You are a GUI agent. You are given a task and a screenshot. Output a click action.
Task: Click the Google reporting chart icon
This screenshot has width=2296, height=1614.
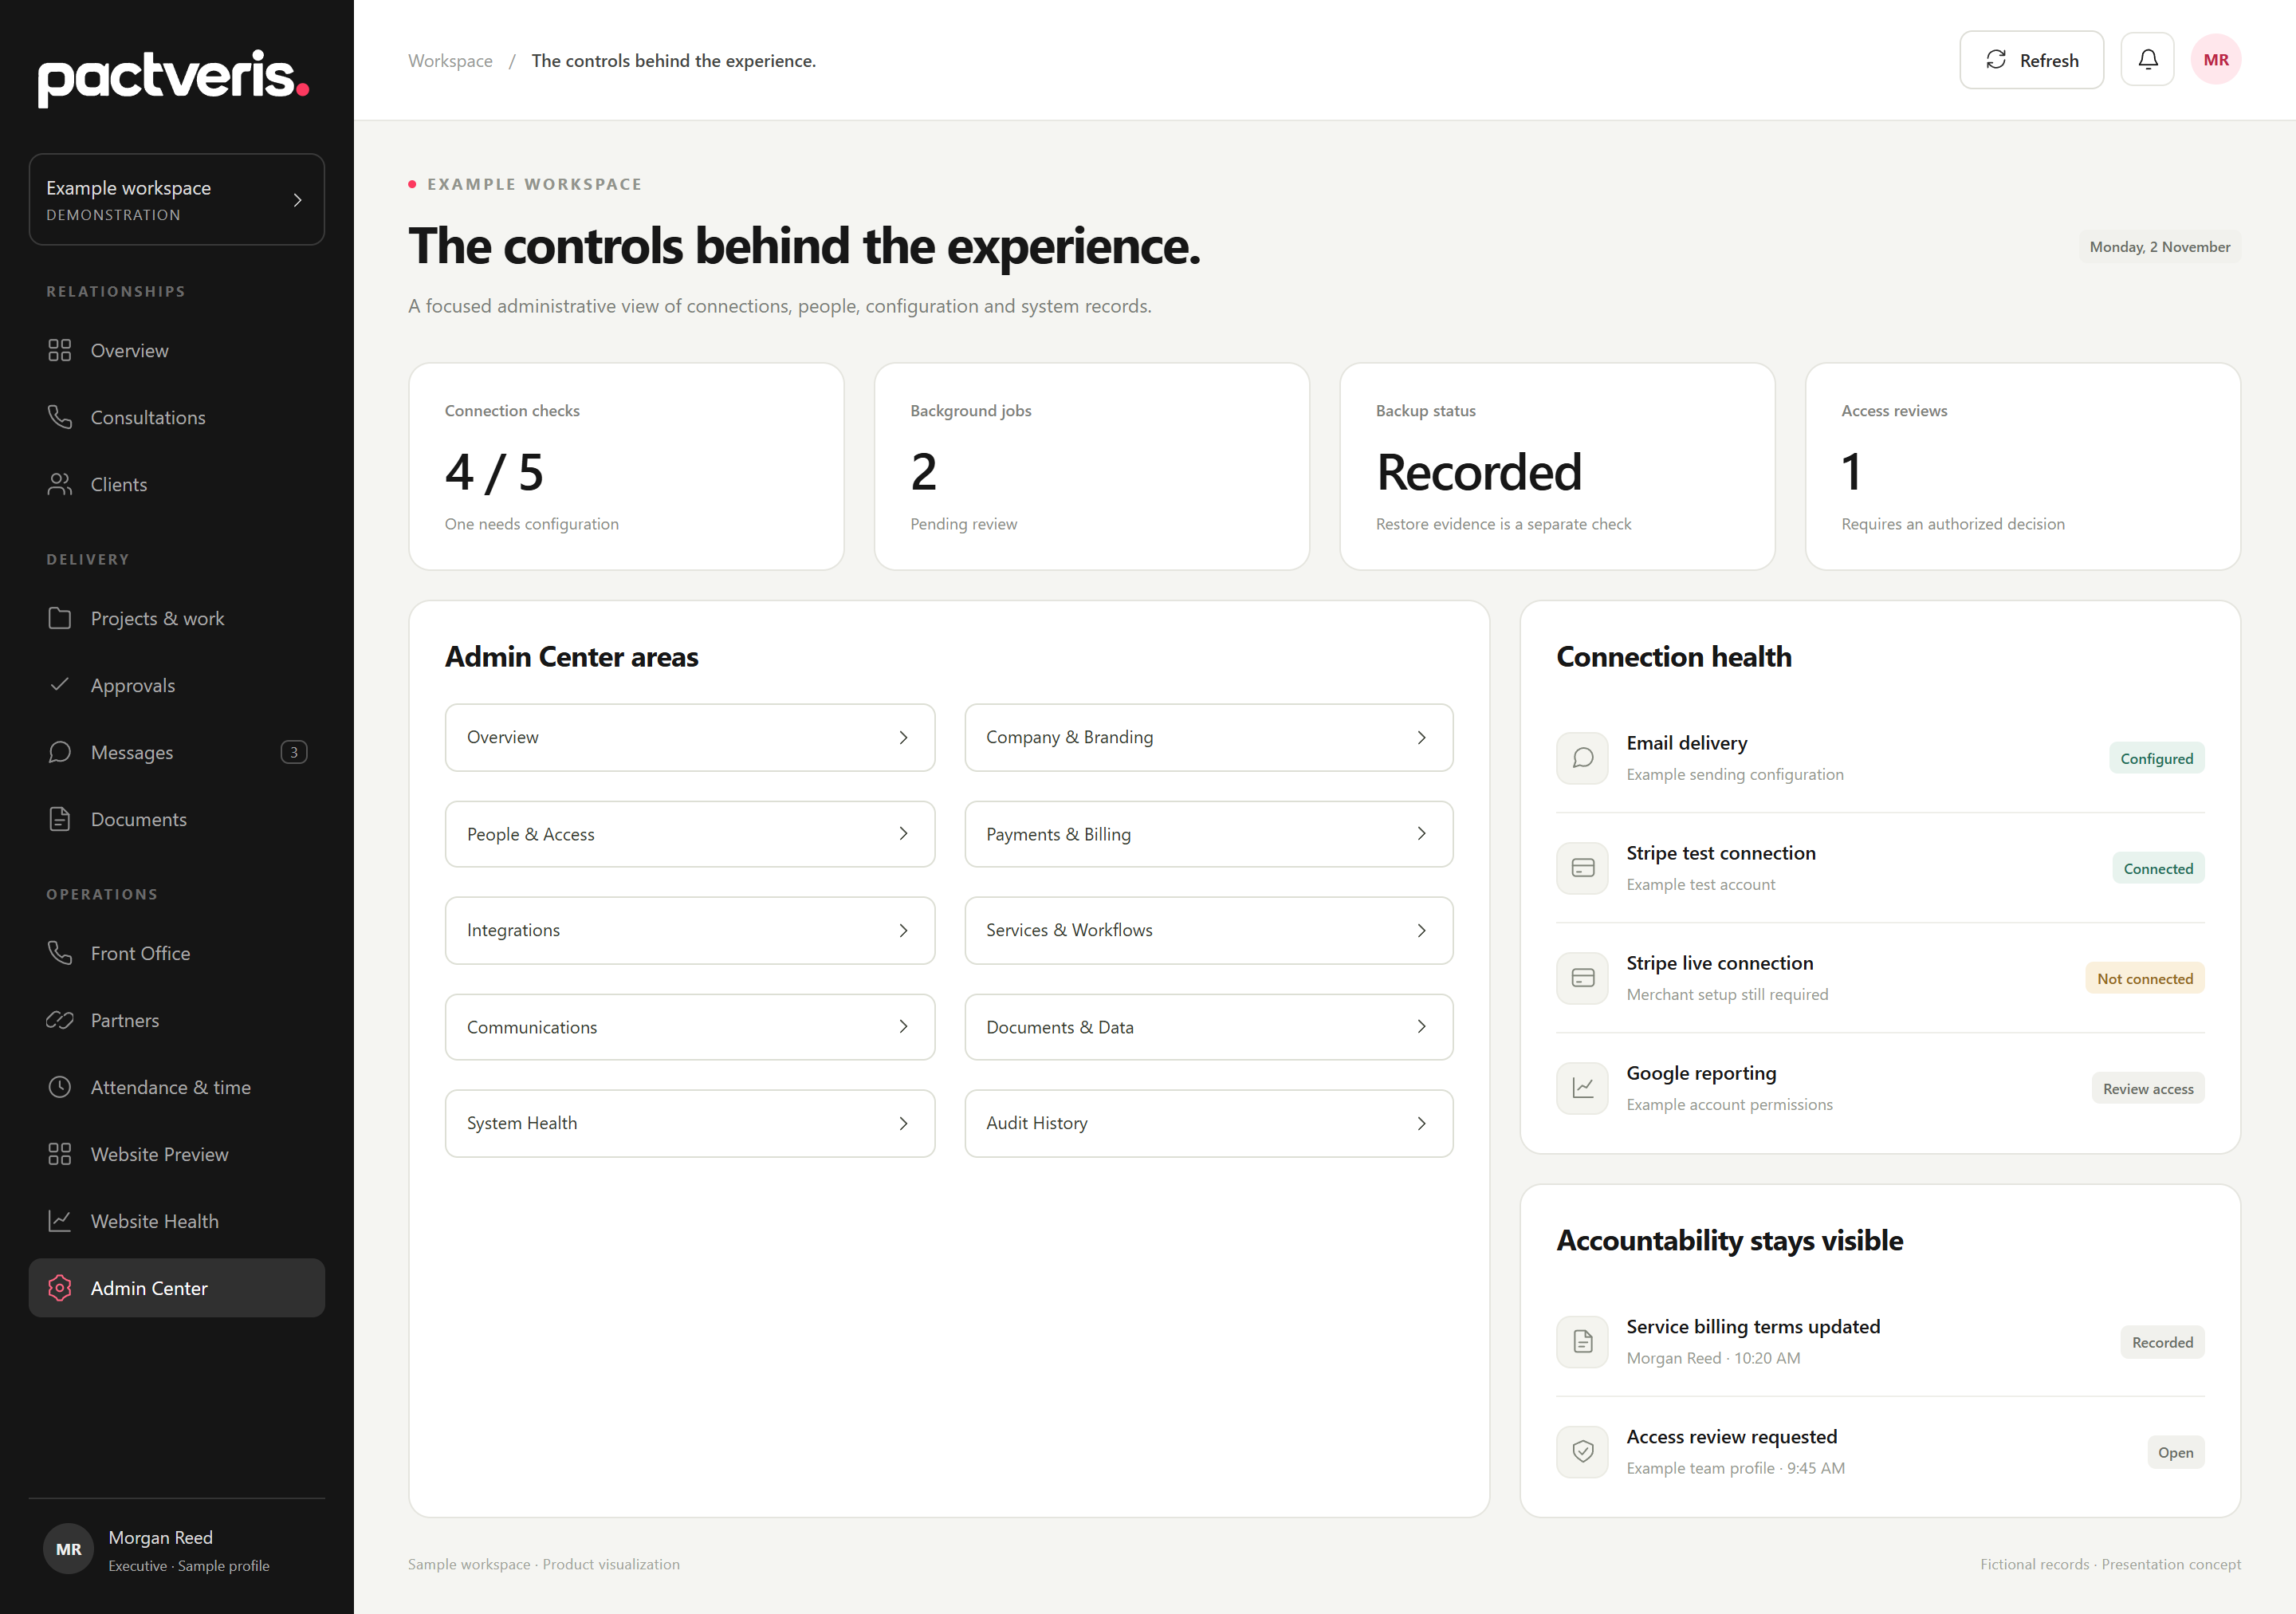[1582, 1088]
